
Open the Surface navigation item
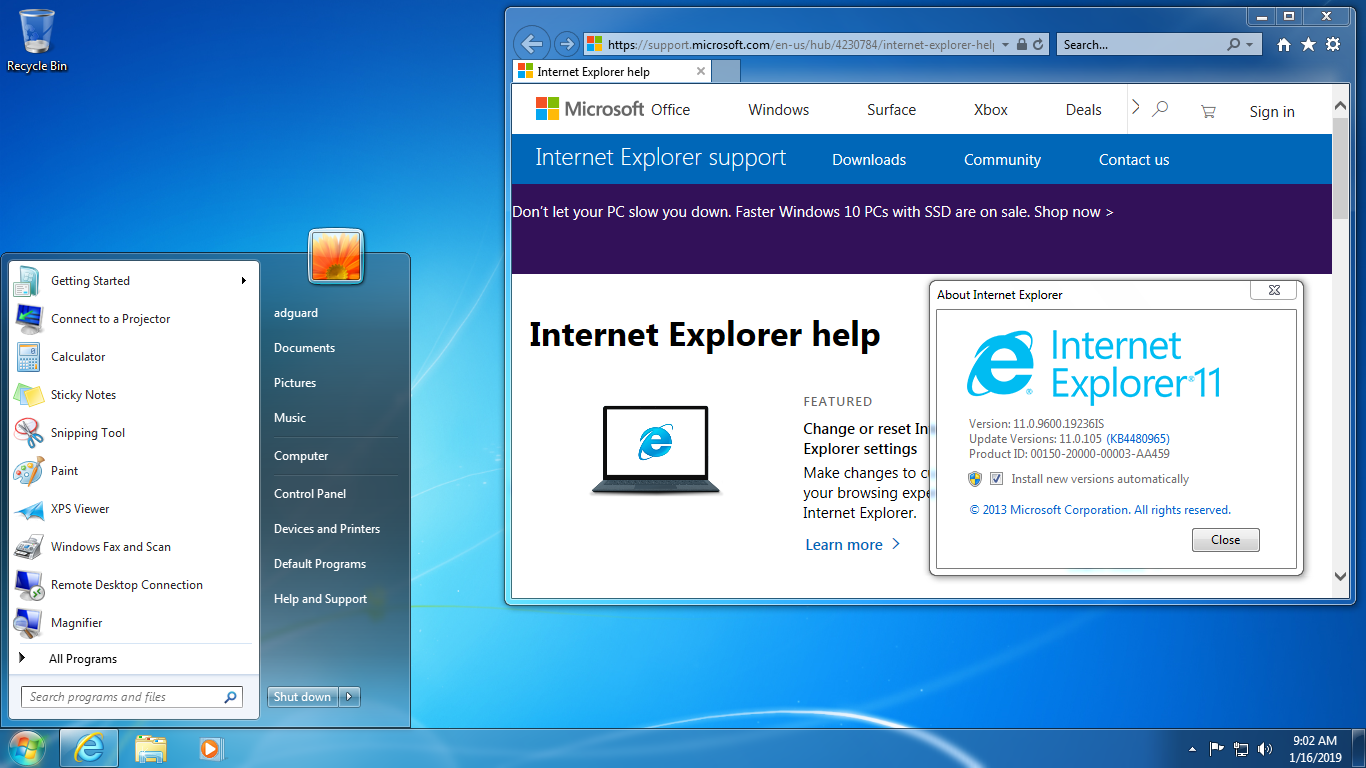point(892,110)
